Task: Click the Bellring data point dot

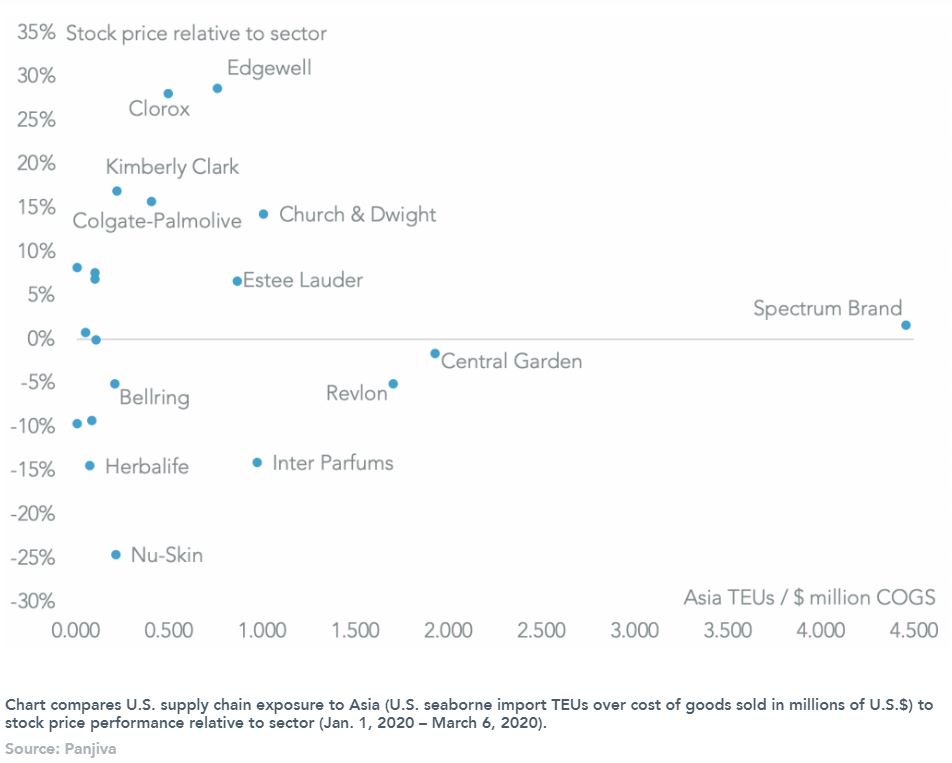Action: point(115,383)
